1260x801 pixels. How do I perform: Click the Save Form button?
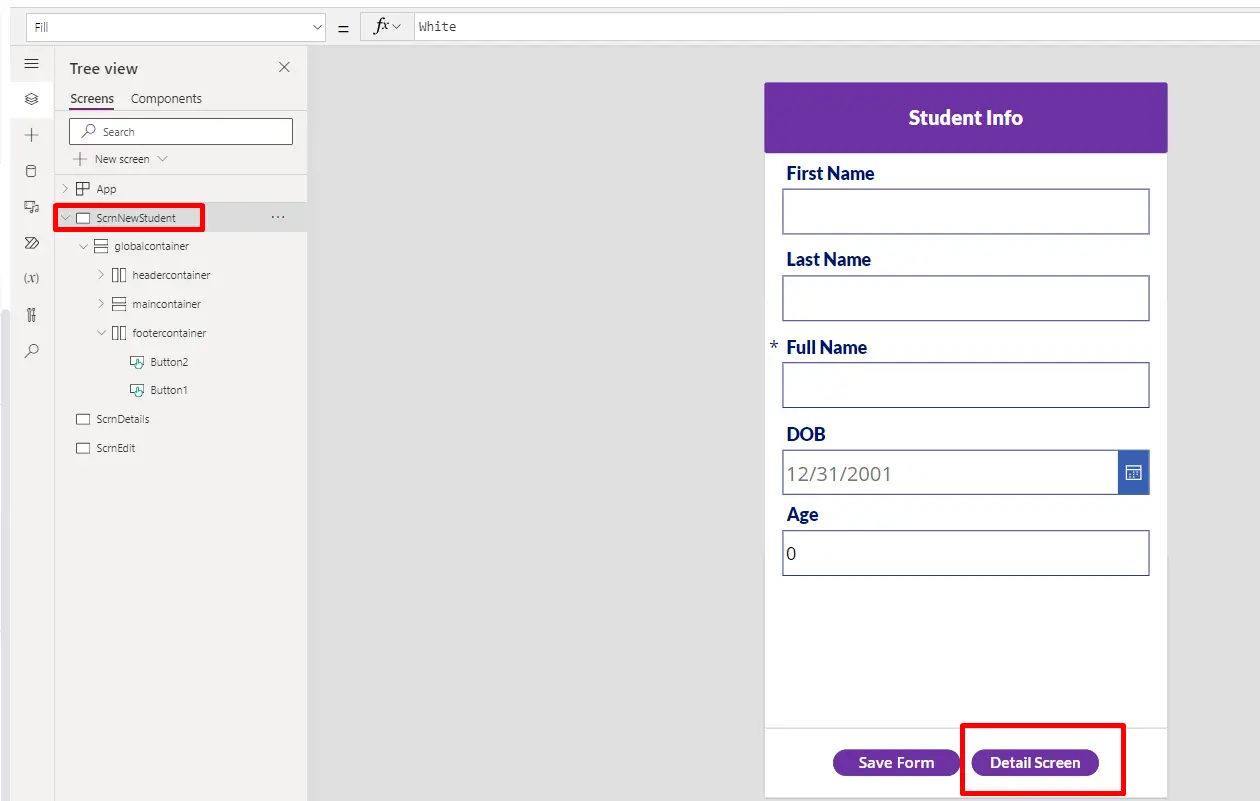point(896,763)
